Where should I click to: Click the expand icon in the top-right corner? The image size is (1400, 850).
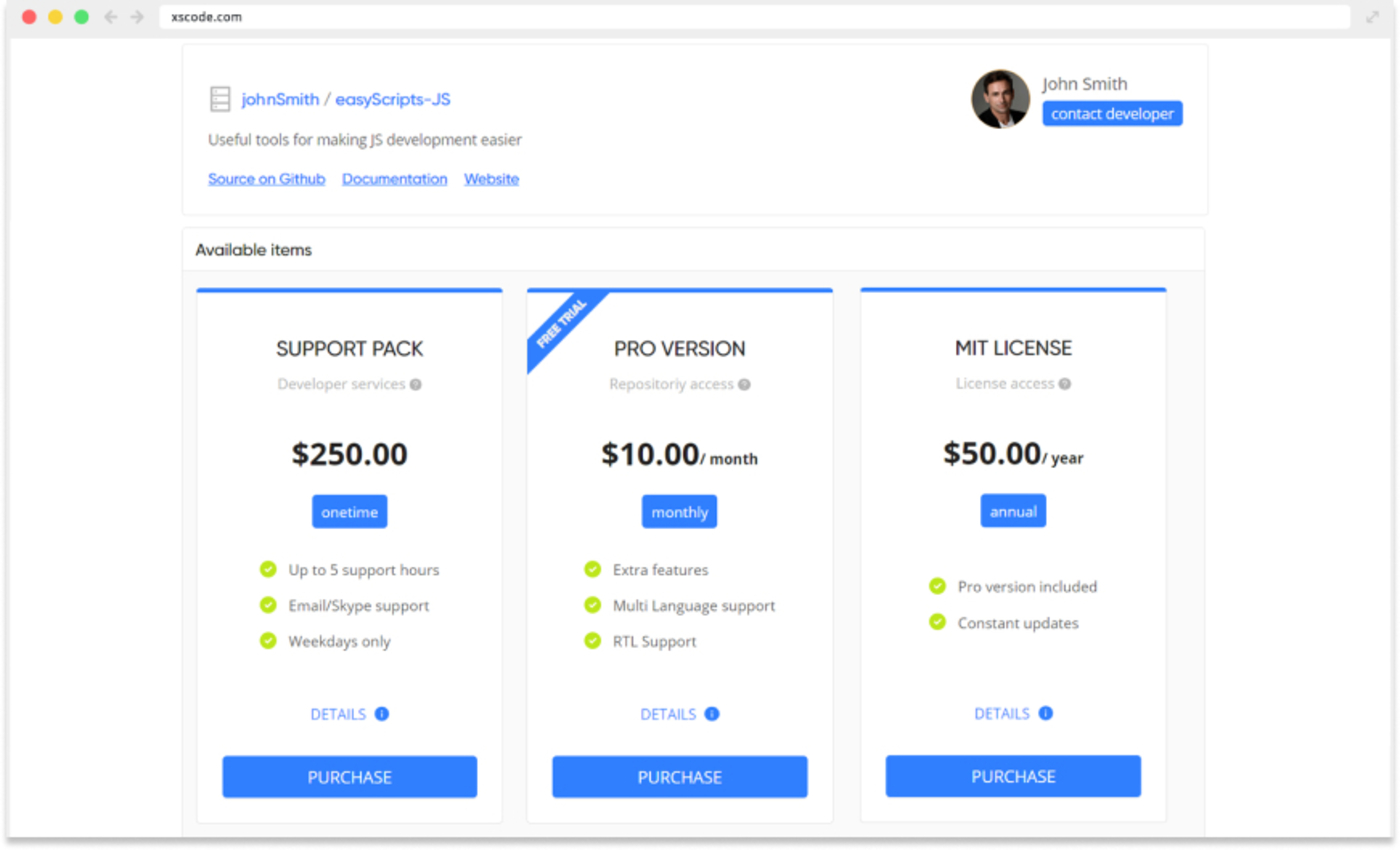1372,17
